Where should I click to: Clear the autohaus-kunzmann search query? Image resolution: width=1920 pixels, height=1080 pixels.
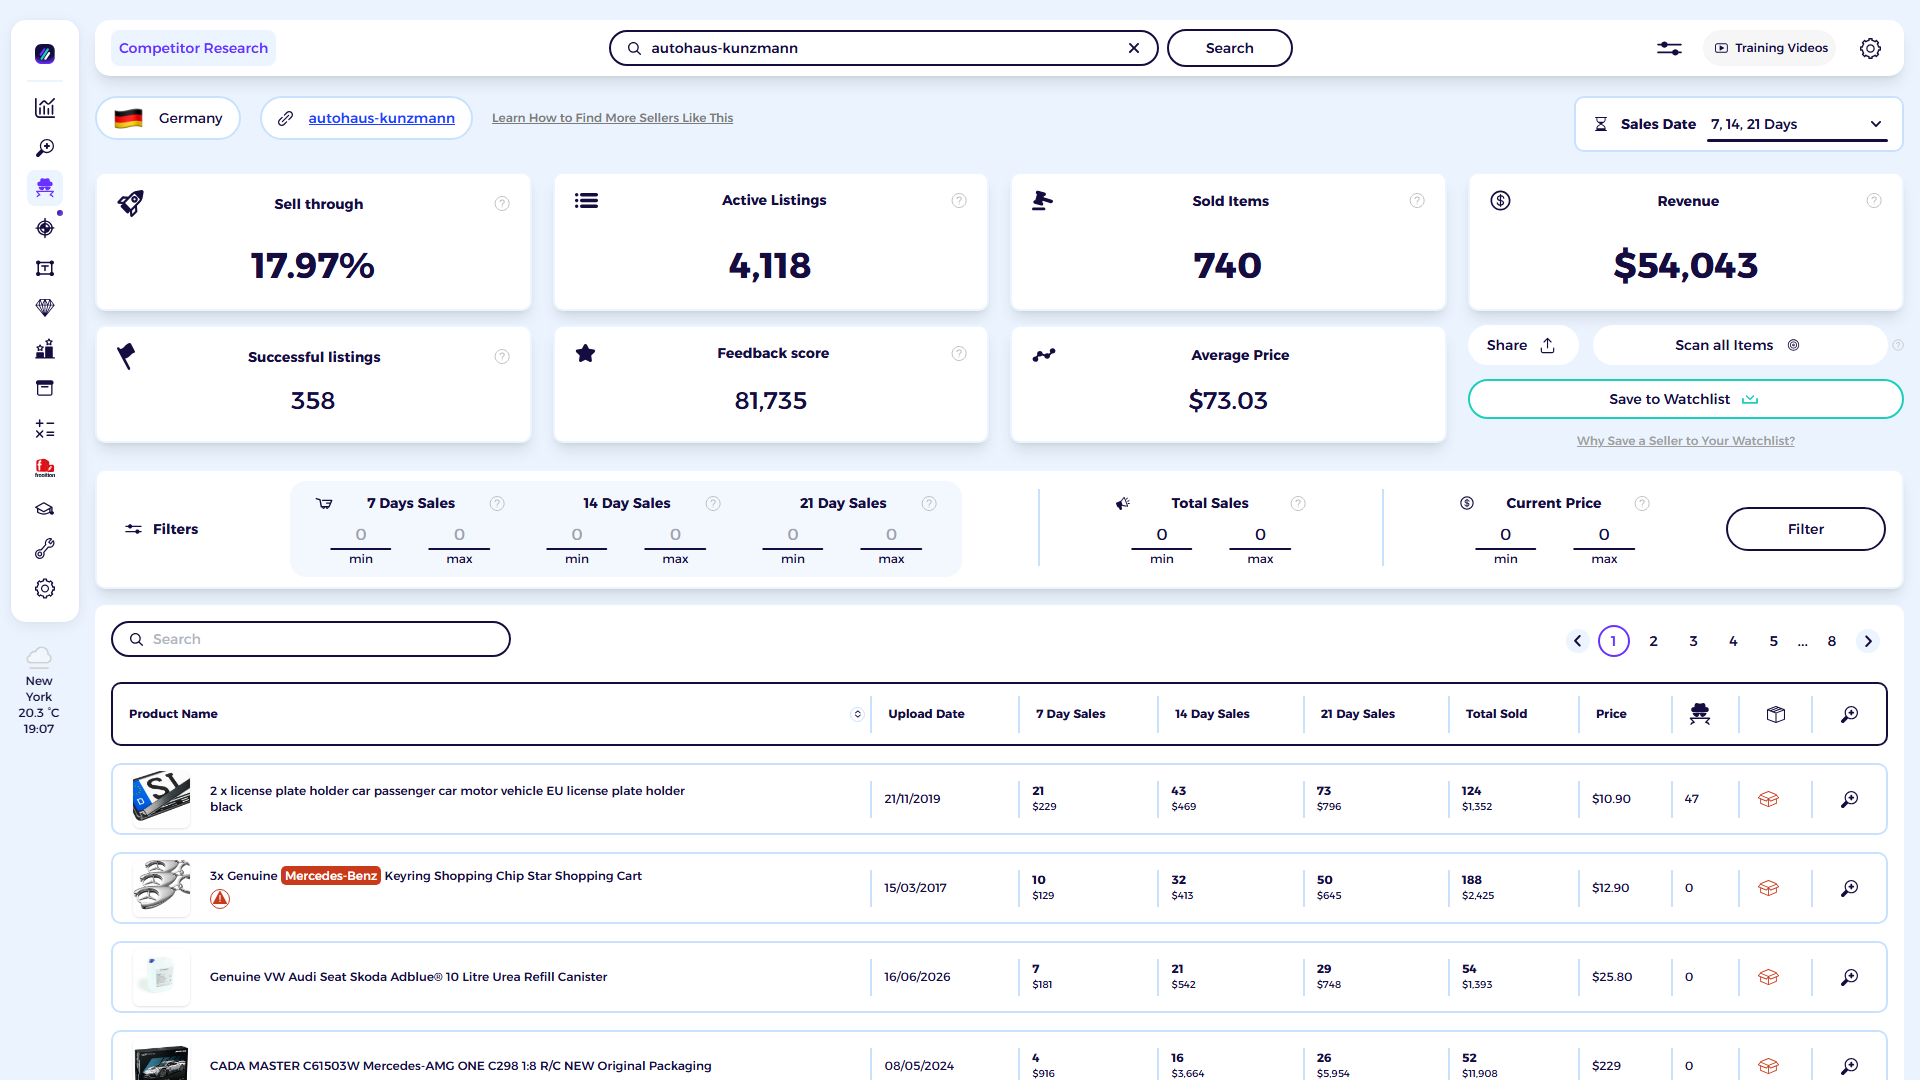point(1134,48)
